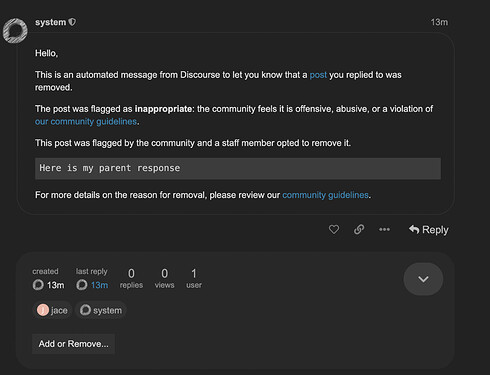Click the moderator shield icon beside system
Image resolution: width=490 pixels, height=375 pixels.
point(72,22)
